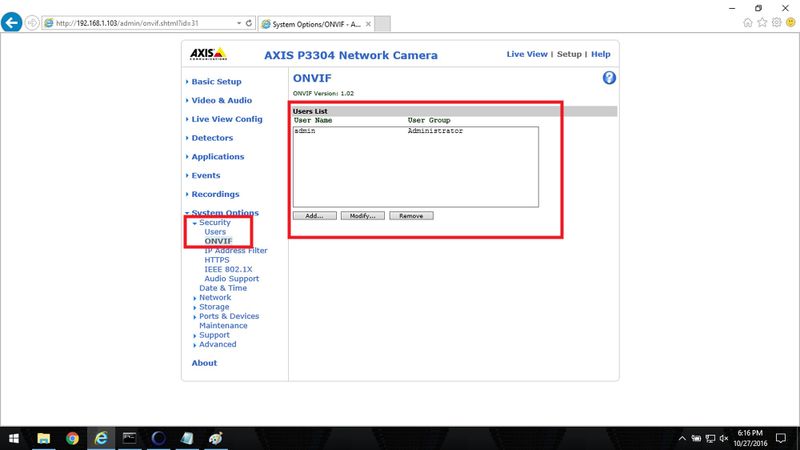The height and width of the screenshot is (450, 800).
Task: Click the browser Home icon
Action: [x=747, y=22]
